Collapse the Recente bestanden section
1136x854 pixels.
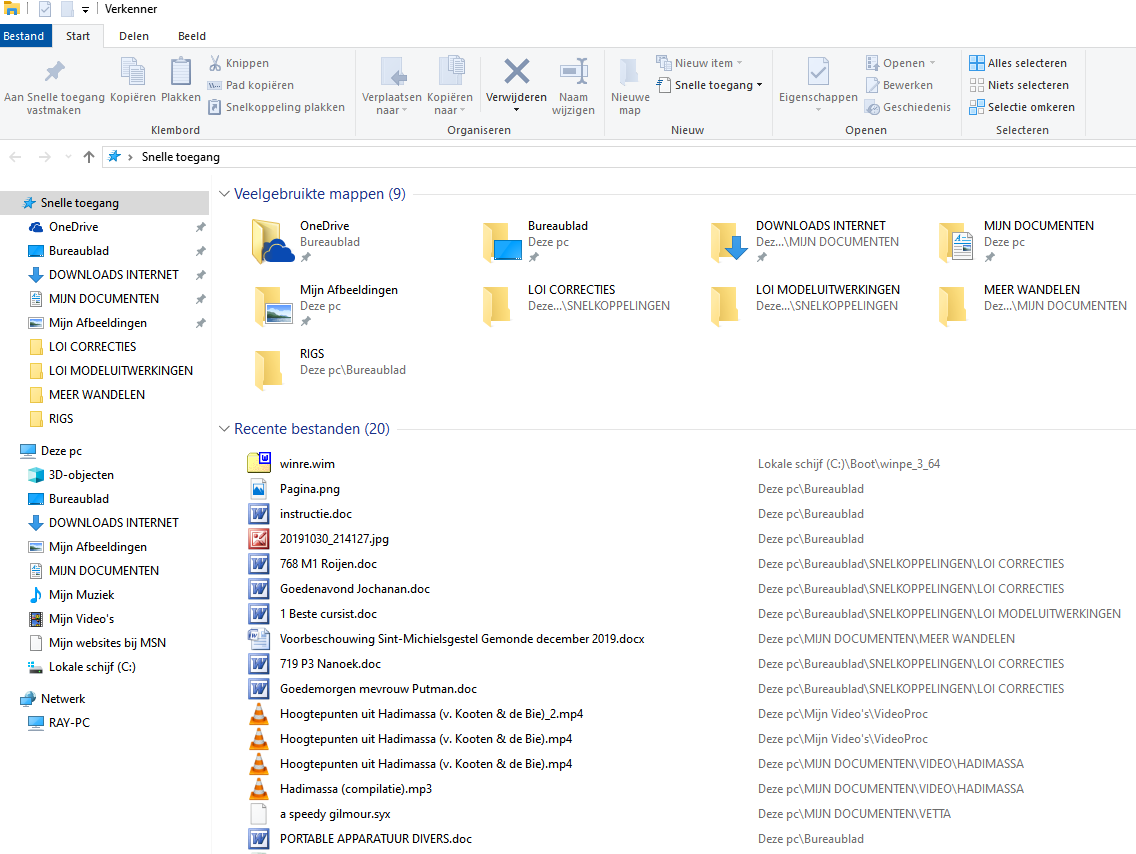(x=224, y=429)
